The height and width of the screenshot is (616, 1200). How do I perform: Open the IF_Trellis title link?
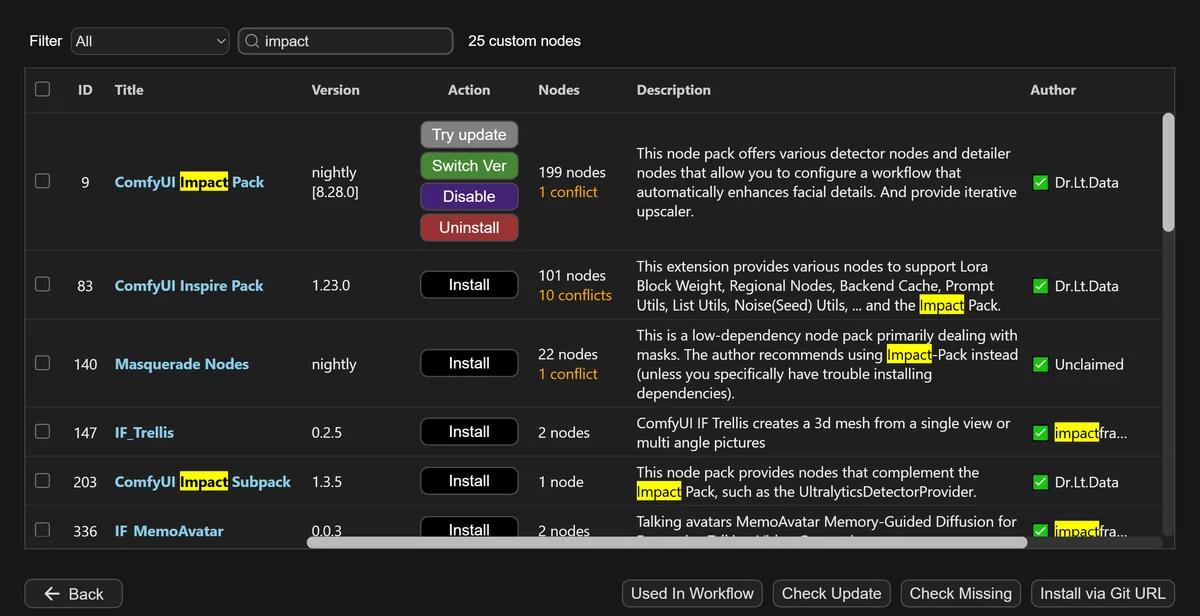[x=144, y=432]
